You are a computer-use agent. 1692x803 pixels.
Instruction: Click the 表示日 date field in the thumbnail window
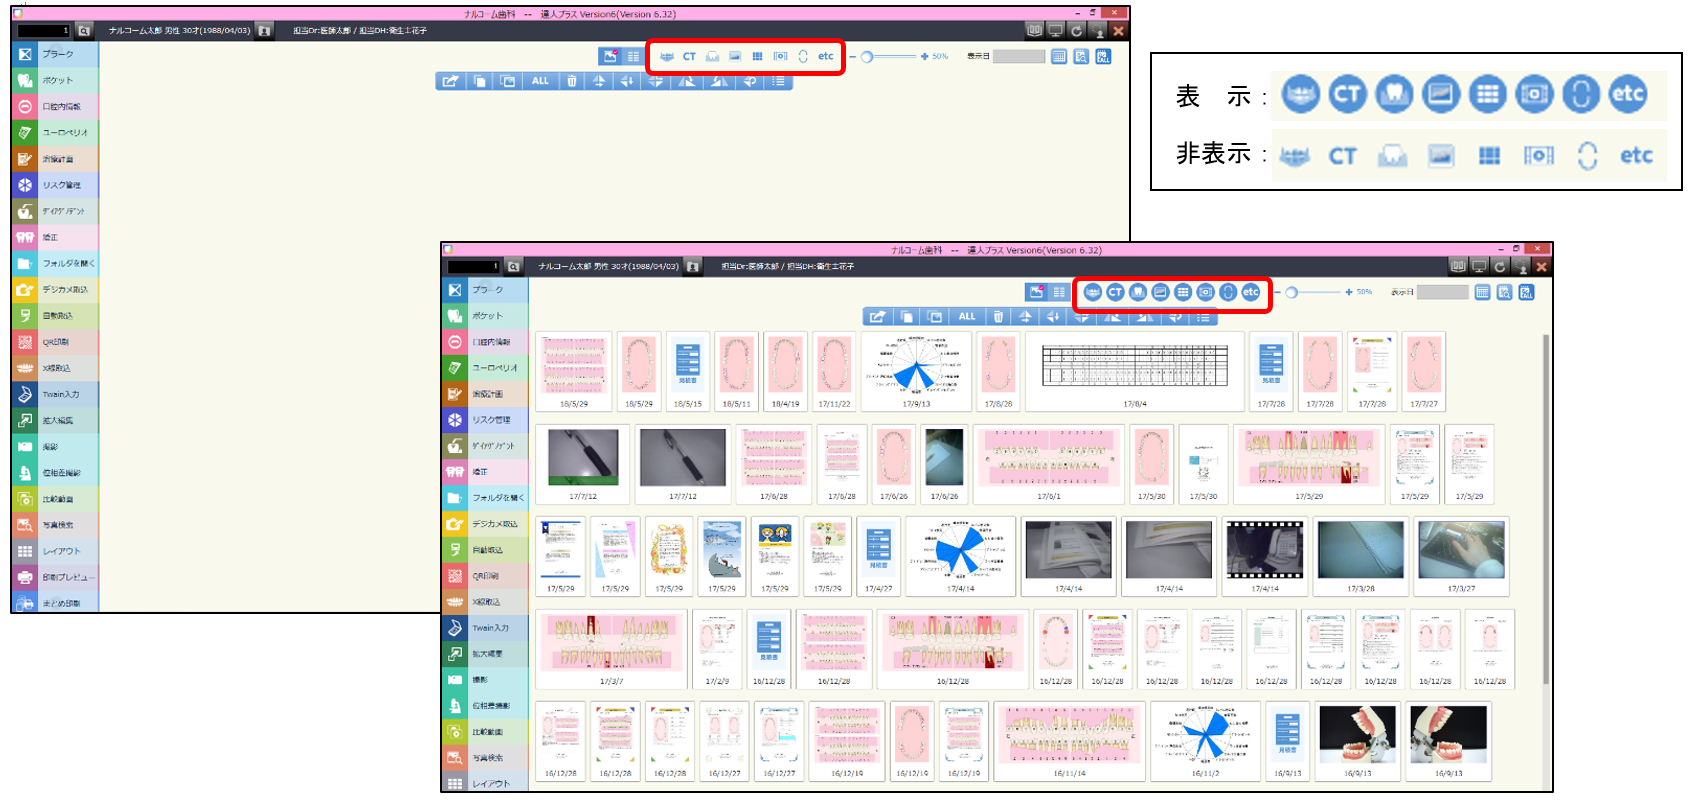click(x=1443, y=292)
